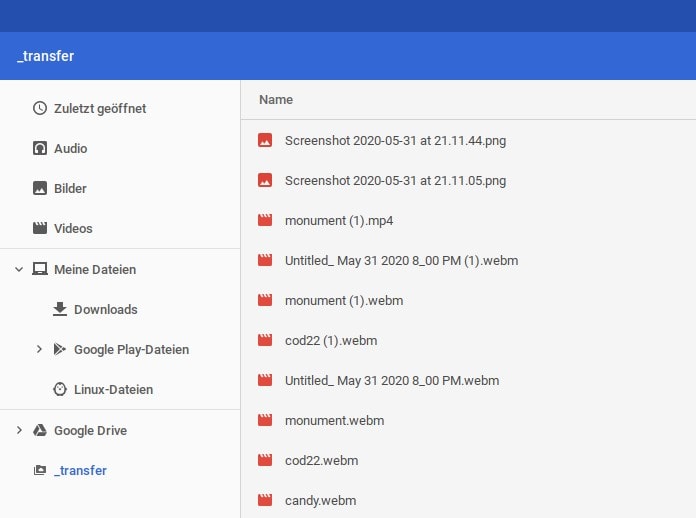Click the picture icon next to Bilder
Image resolution: width=696 pixels, height=518 pixels.
coord(40,188)
